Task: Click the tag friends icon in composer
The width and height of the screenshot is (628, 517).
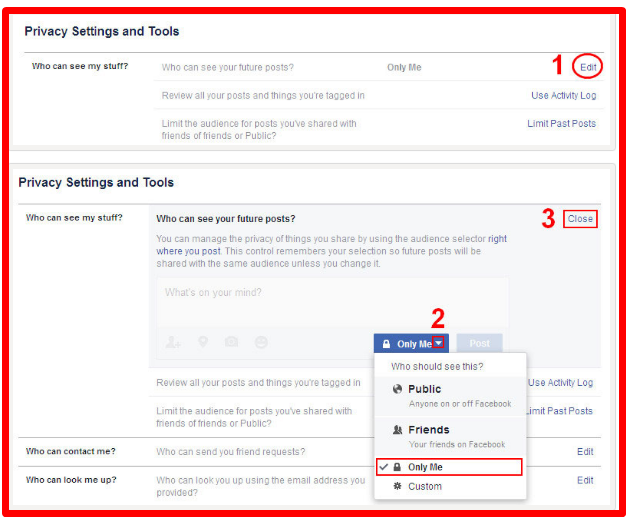Action: pos(173,342)
